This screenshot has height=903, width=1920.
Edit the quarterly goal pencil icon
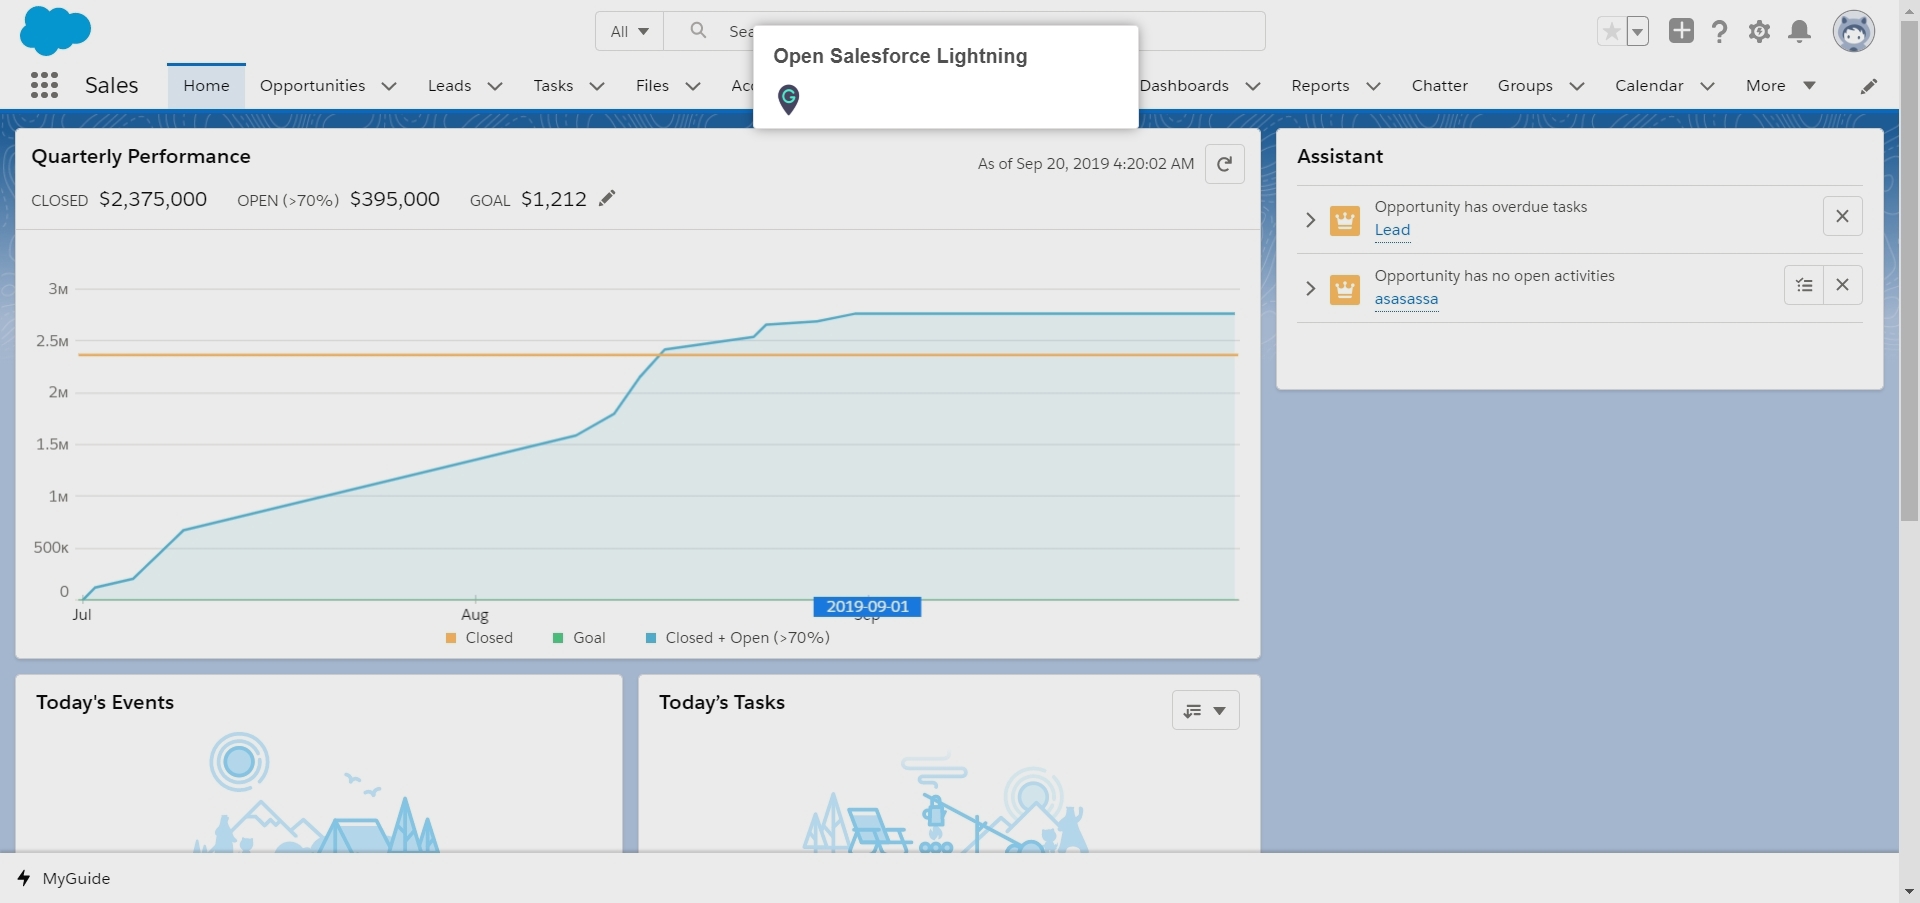coord(607,198)
